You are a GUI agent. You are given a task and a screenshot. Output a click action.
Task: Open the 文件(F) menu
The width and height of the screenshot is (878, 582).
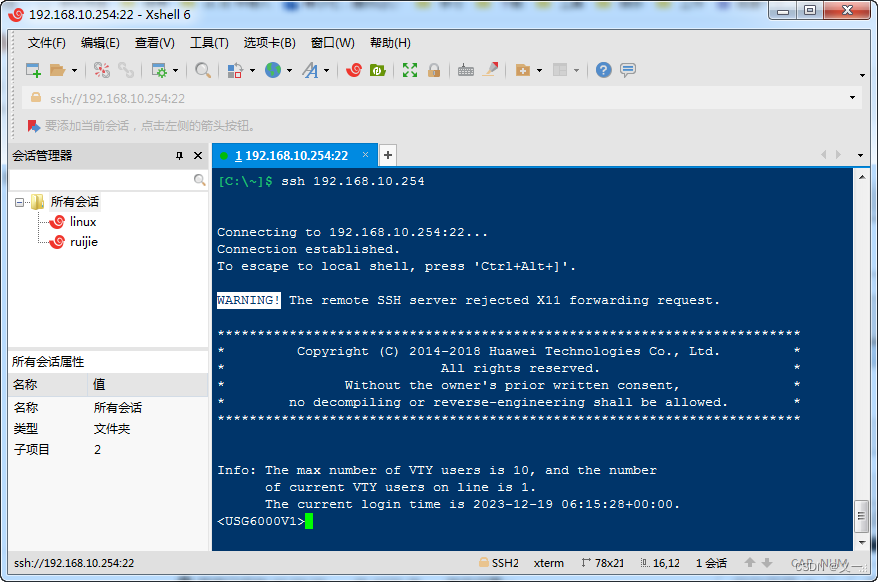tap(46, 43)
